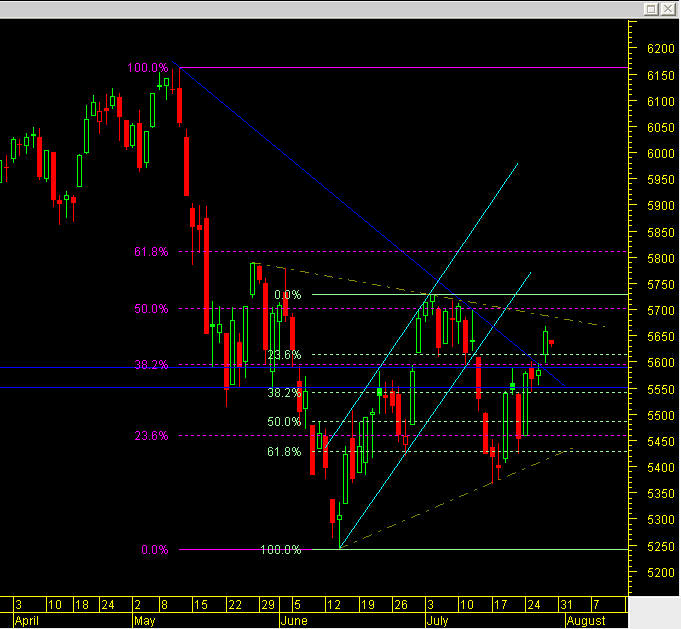Click the 5 date label in June

[297, 605]
